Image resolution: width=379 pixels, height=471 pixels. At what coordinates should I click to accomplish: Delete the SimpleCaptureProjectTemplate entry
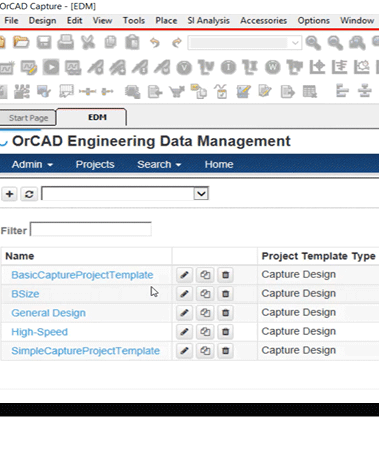(x=225, y=351)
